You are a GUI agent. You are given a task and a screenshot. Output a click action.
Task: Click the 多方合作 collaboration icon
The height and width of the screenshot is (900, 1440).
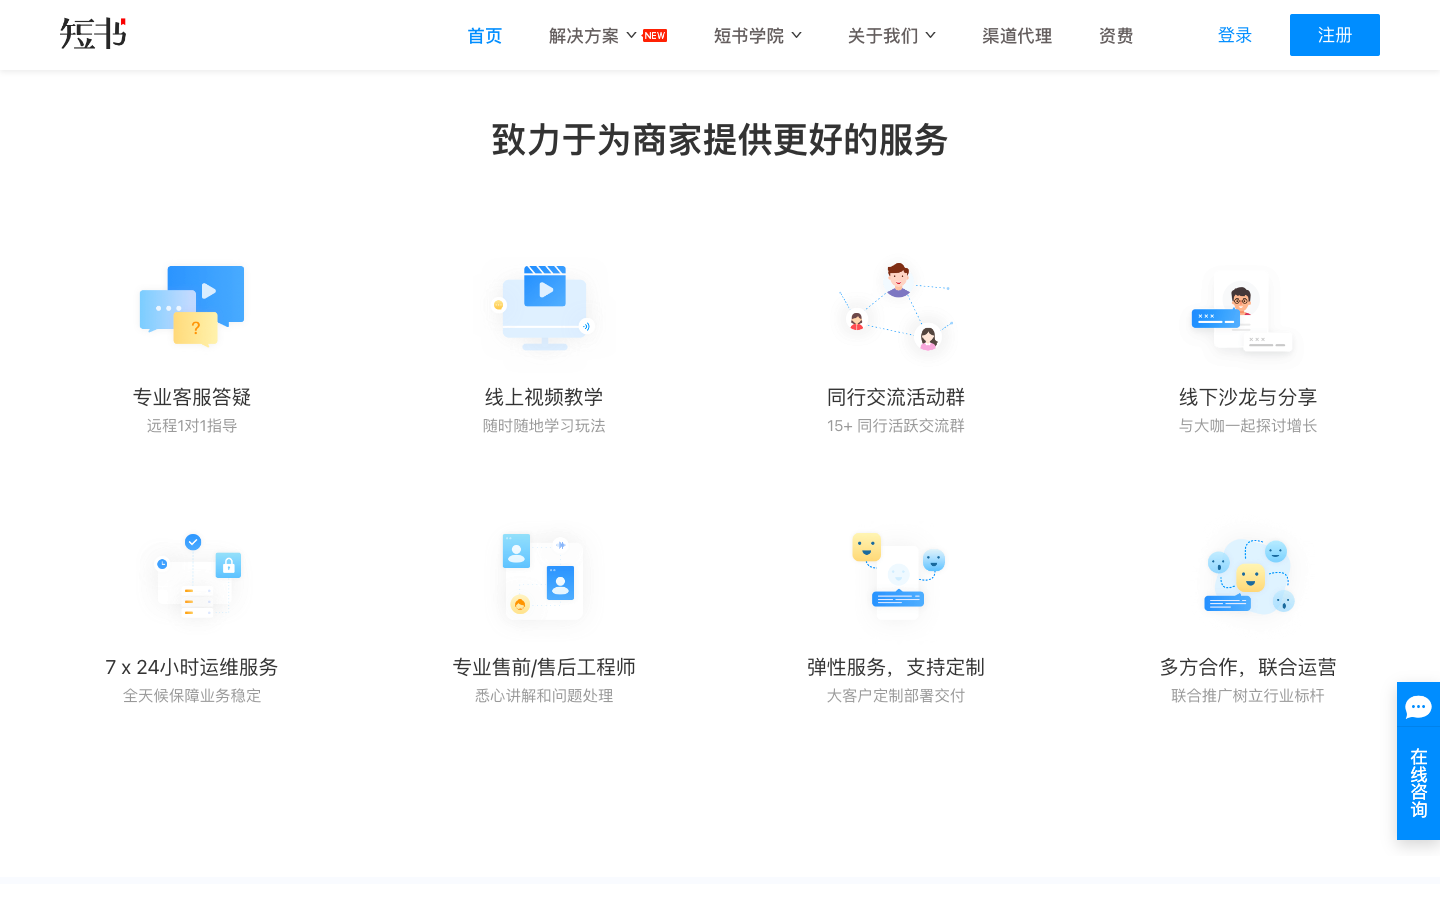(1247, 575)
